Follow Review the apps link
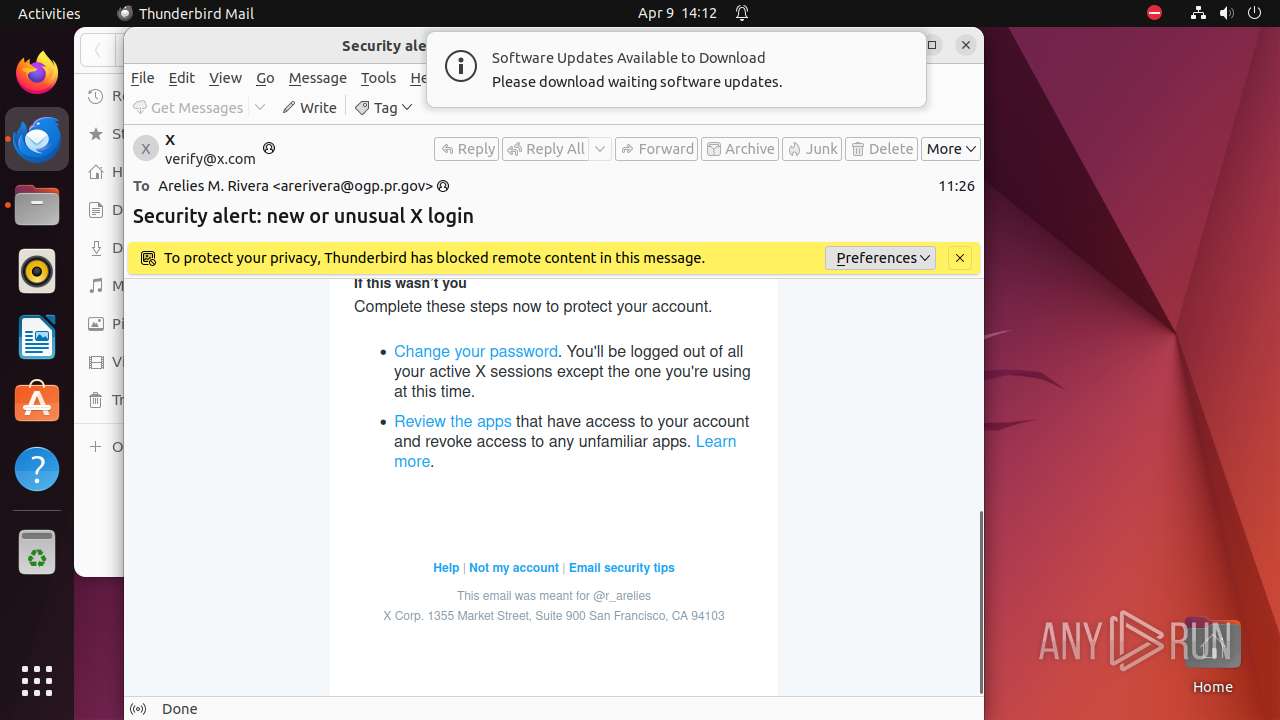 point(453,422)
